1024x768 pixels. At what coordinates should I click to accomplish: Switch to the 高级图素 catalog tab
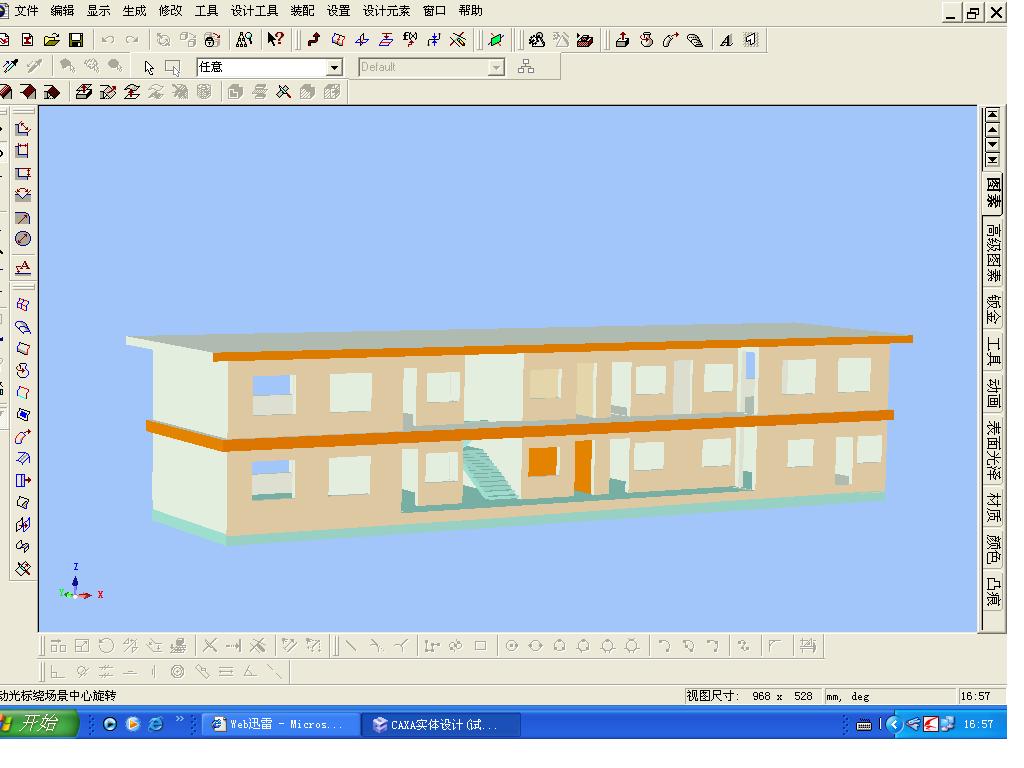[993, 253]
